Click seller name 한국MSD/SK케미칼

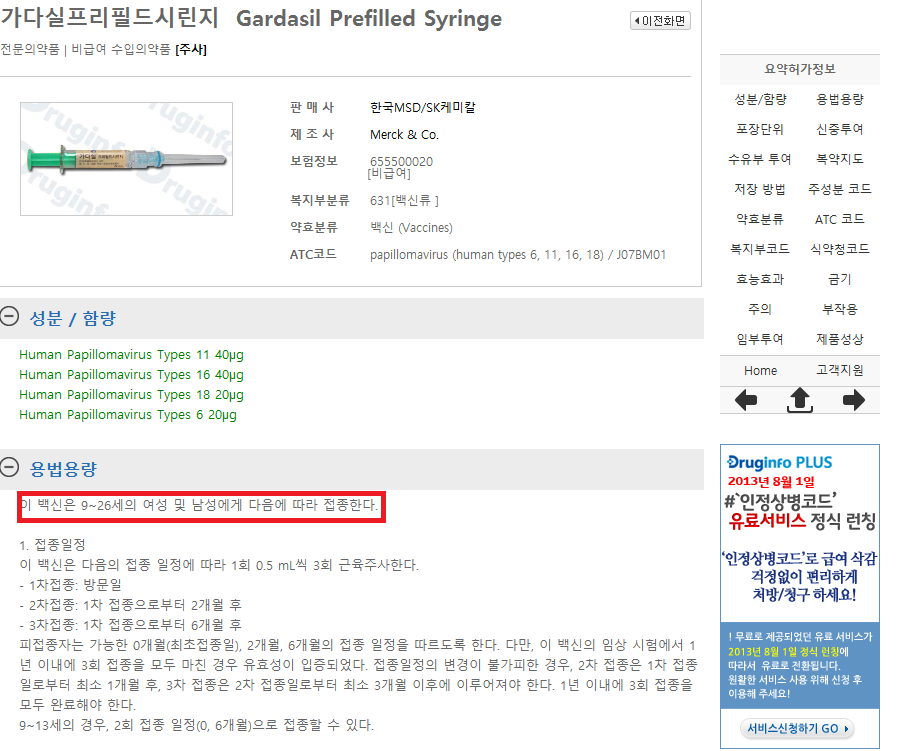pos(423,107)
